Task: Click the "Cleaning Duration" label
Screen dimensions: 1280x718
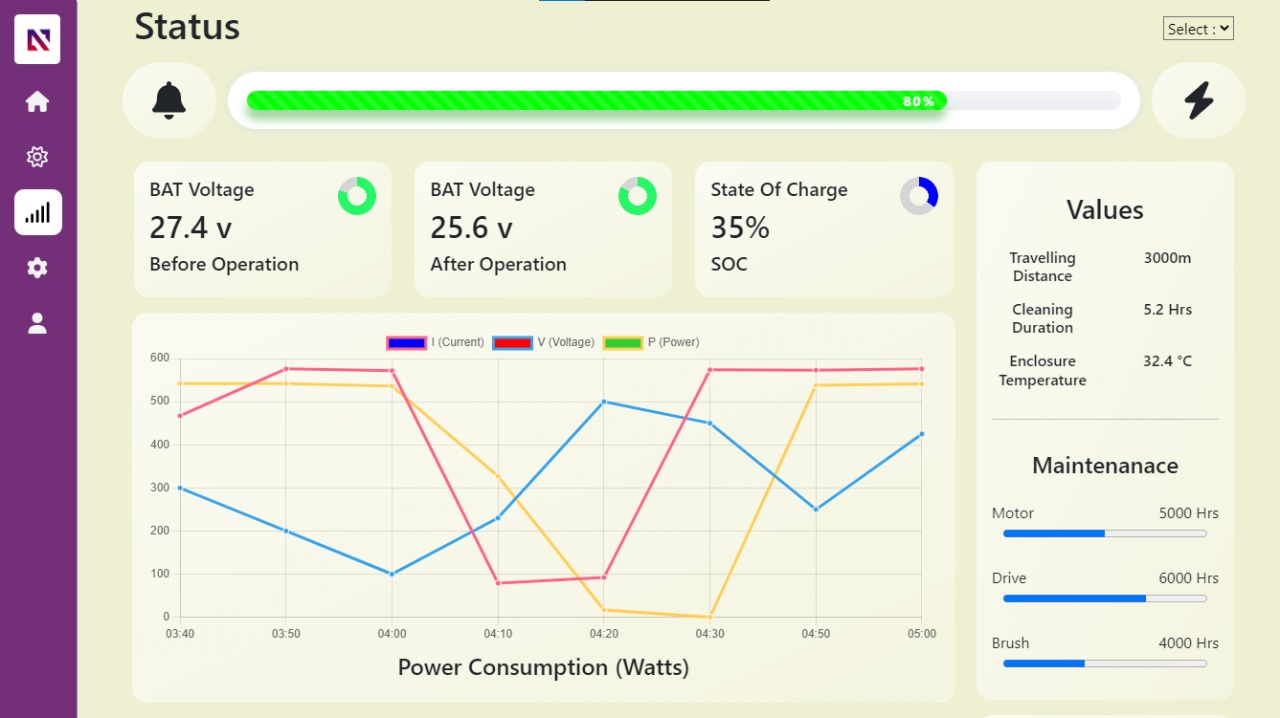Action: [x=1042, y=319]
